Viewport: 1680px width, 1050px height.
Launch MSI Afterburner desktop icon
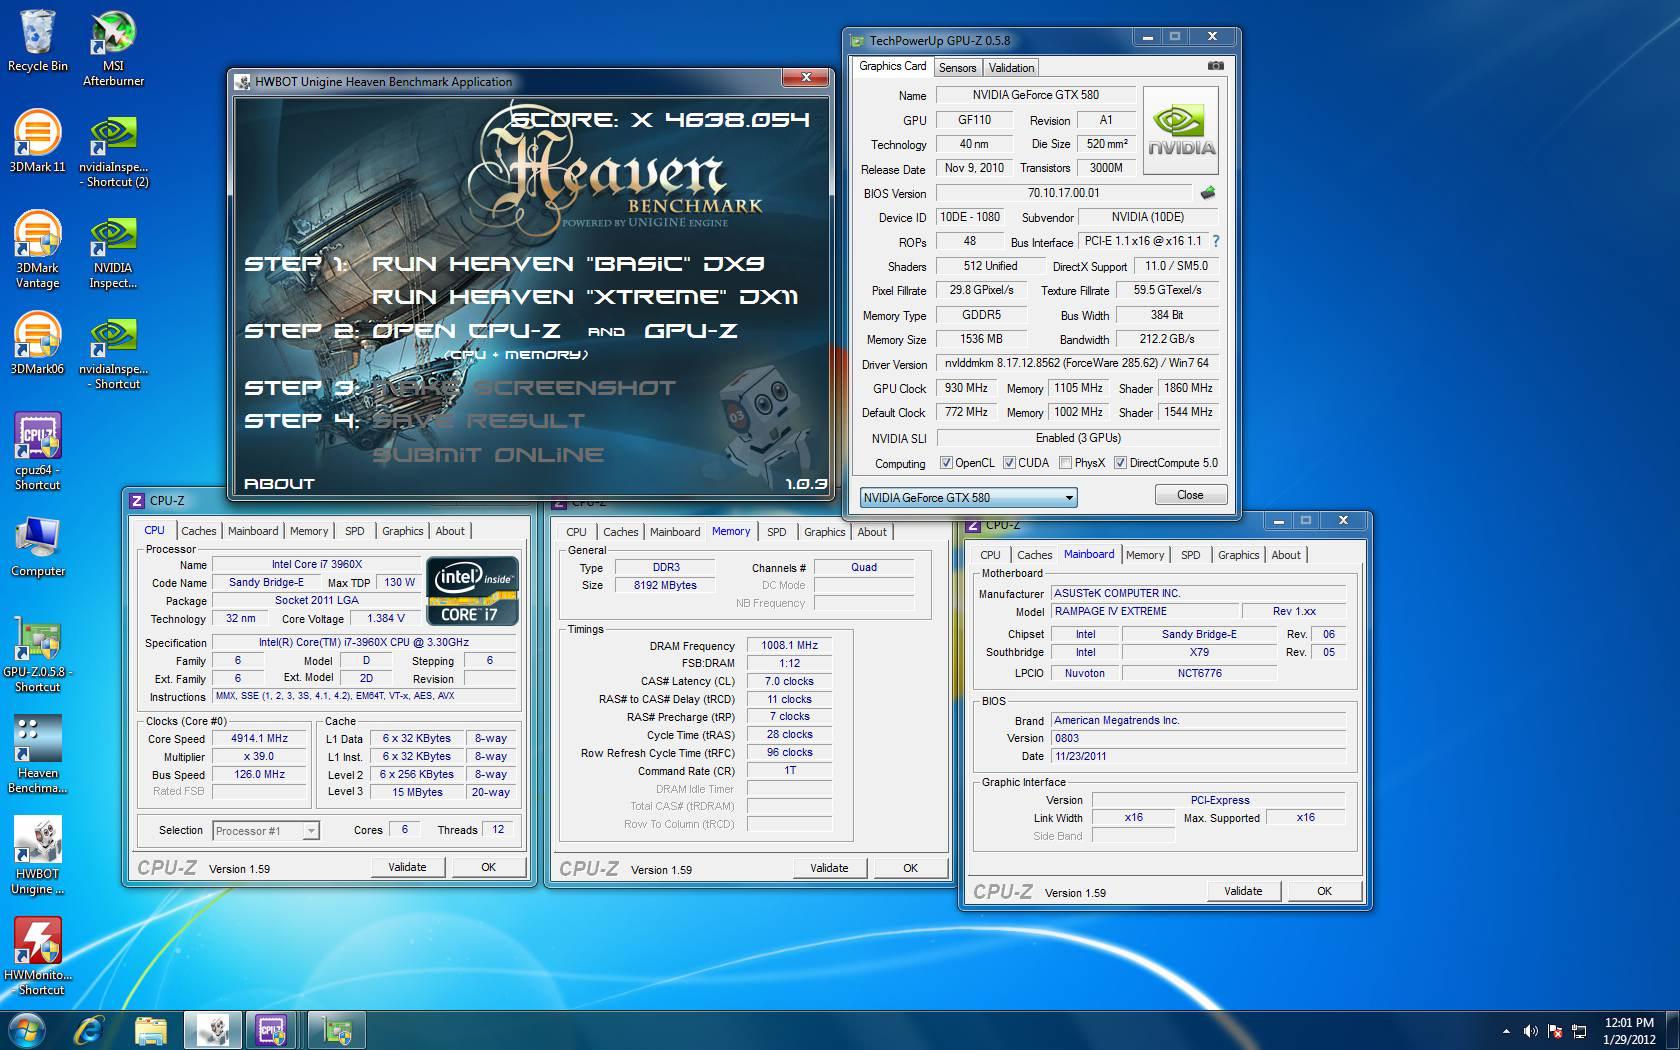tap(113, 48)
